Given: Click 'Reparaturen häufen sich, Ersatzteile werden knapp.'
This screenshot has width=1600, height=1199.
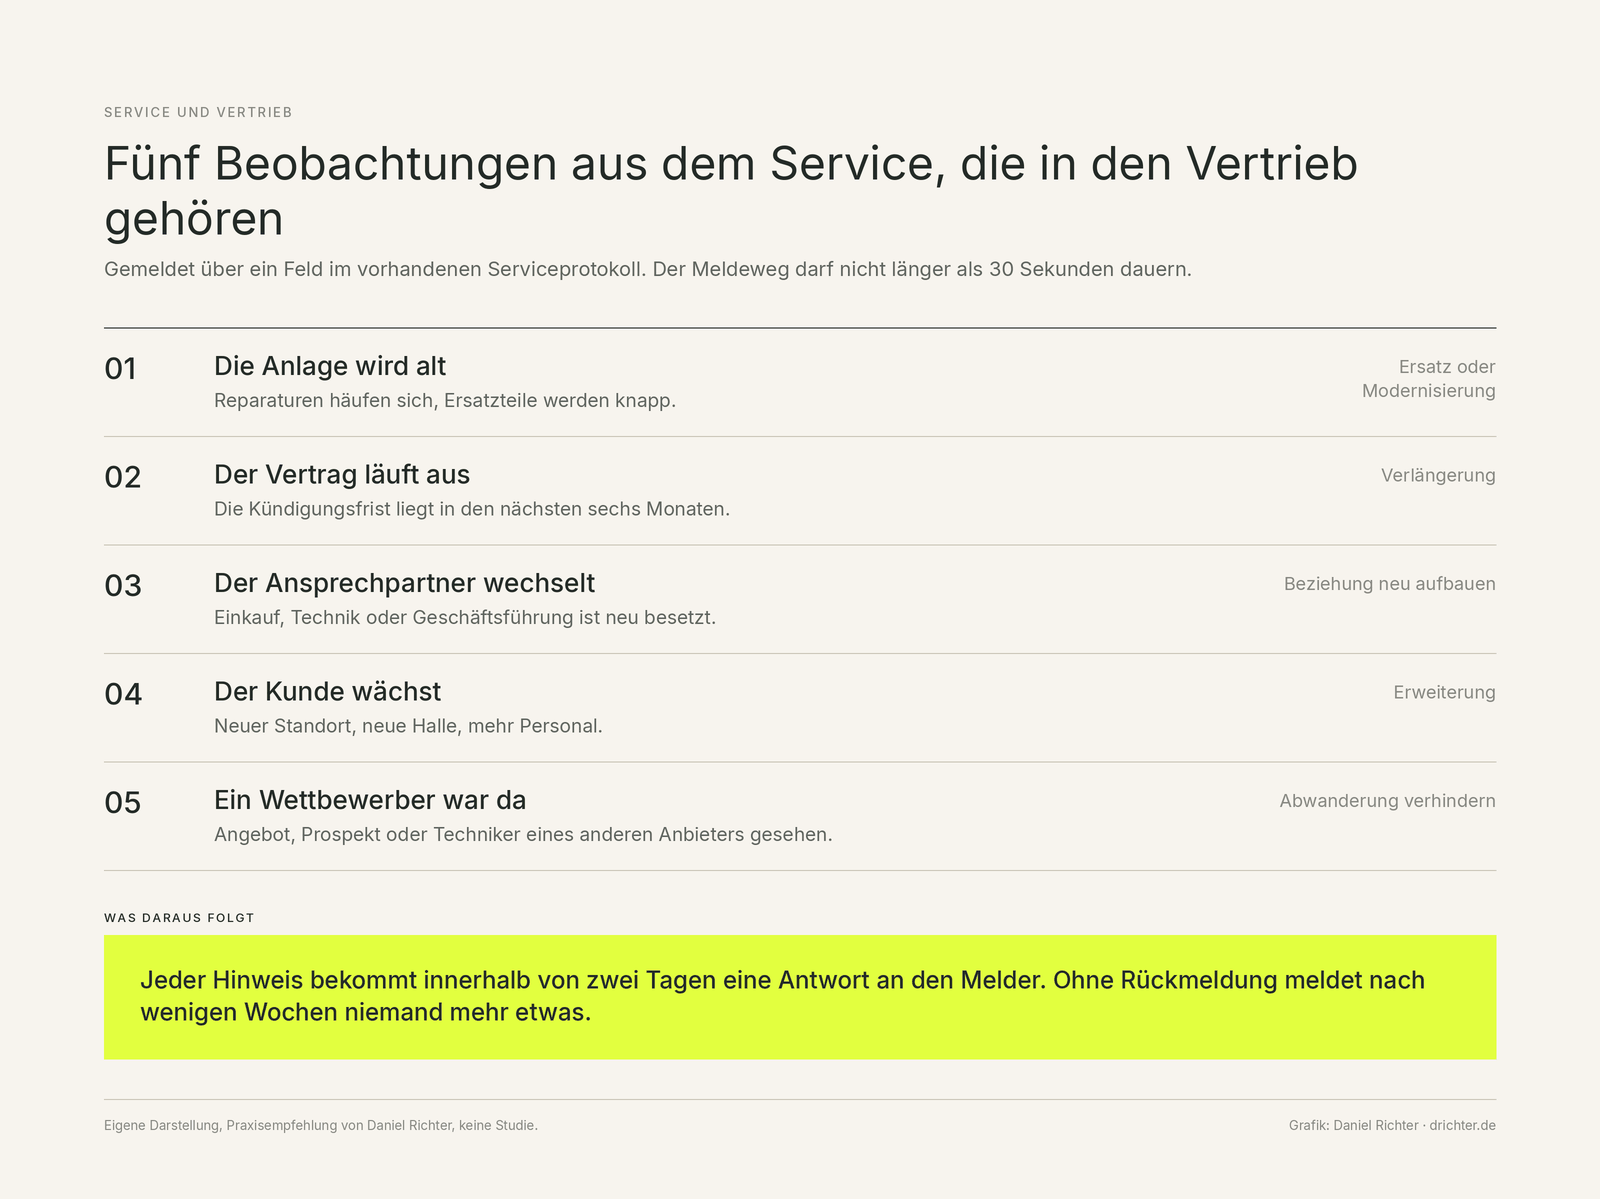Looking at the screenshot, I should coord(445,401).
